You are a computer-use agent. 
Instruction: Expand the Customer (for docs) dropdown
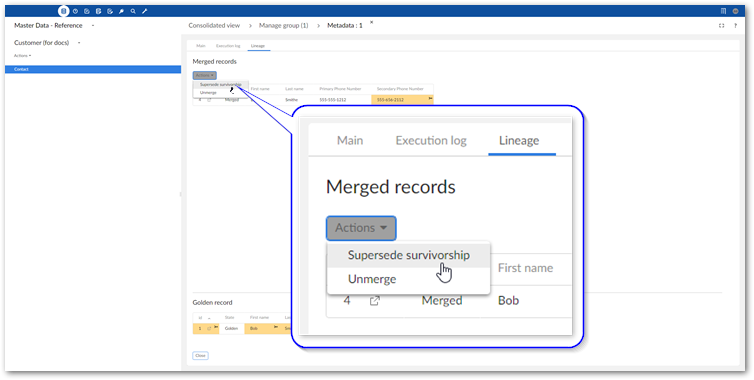(x=79, y=43)
